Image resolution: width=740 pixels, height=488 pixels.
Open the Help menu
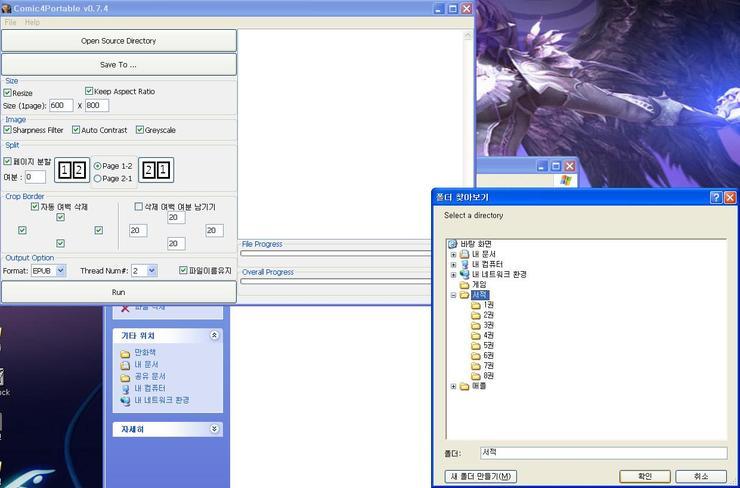(33, 22)
